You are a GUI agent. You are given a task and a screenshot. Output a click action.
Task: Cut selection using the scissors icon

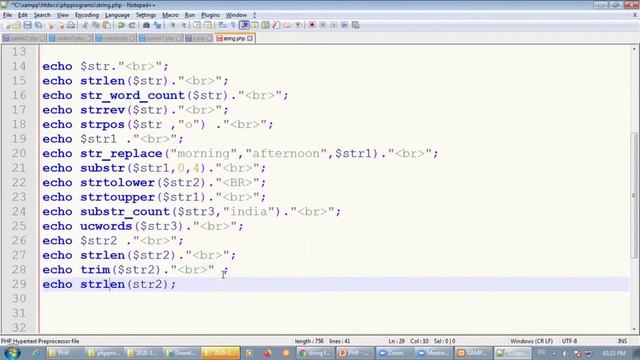(85, 25)
